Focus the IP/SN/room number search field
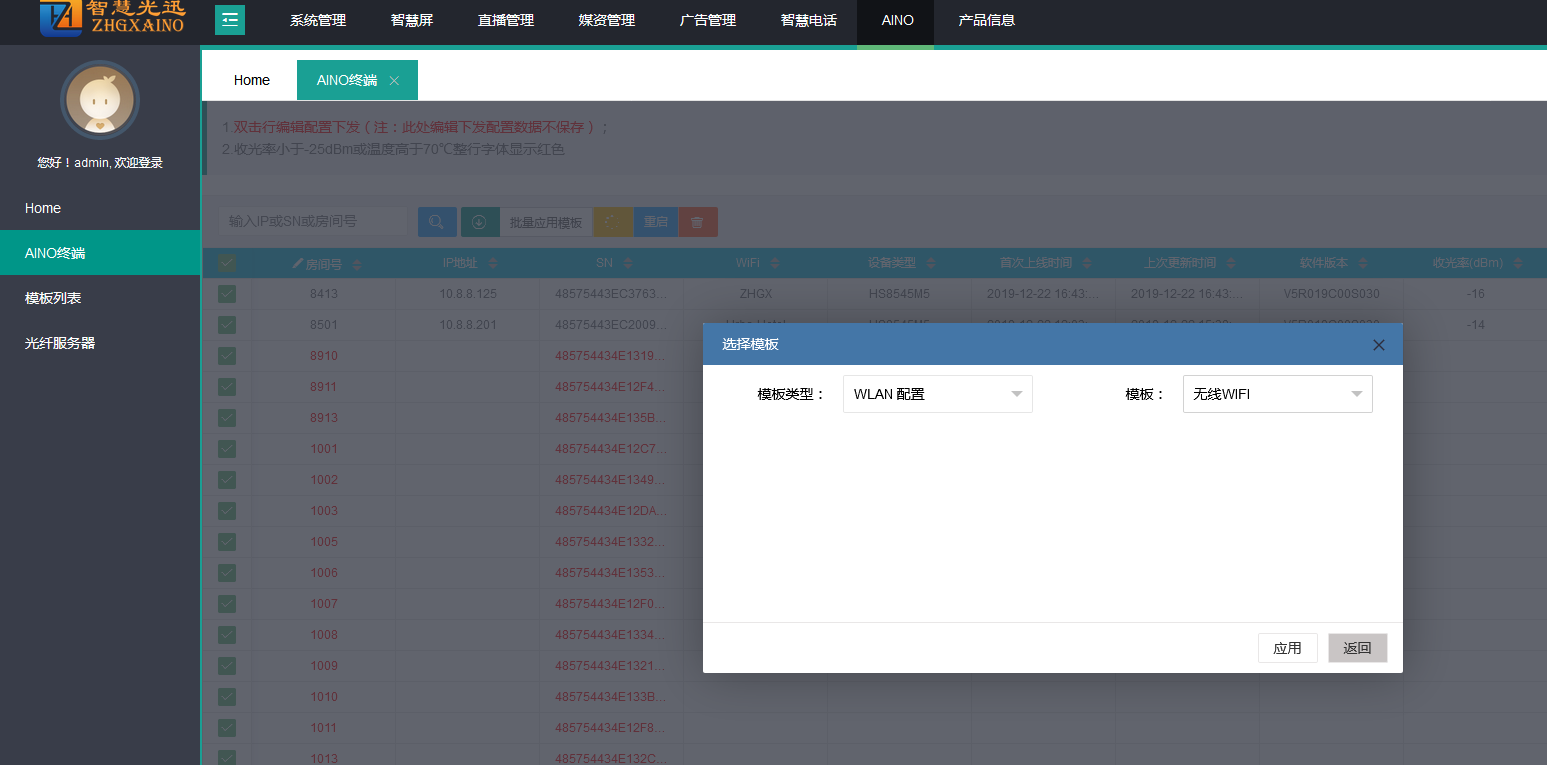1547x765 pixels. click(312, 221)
